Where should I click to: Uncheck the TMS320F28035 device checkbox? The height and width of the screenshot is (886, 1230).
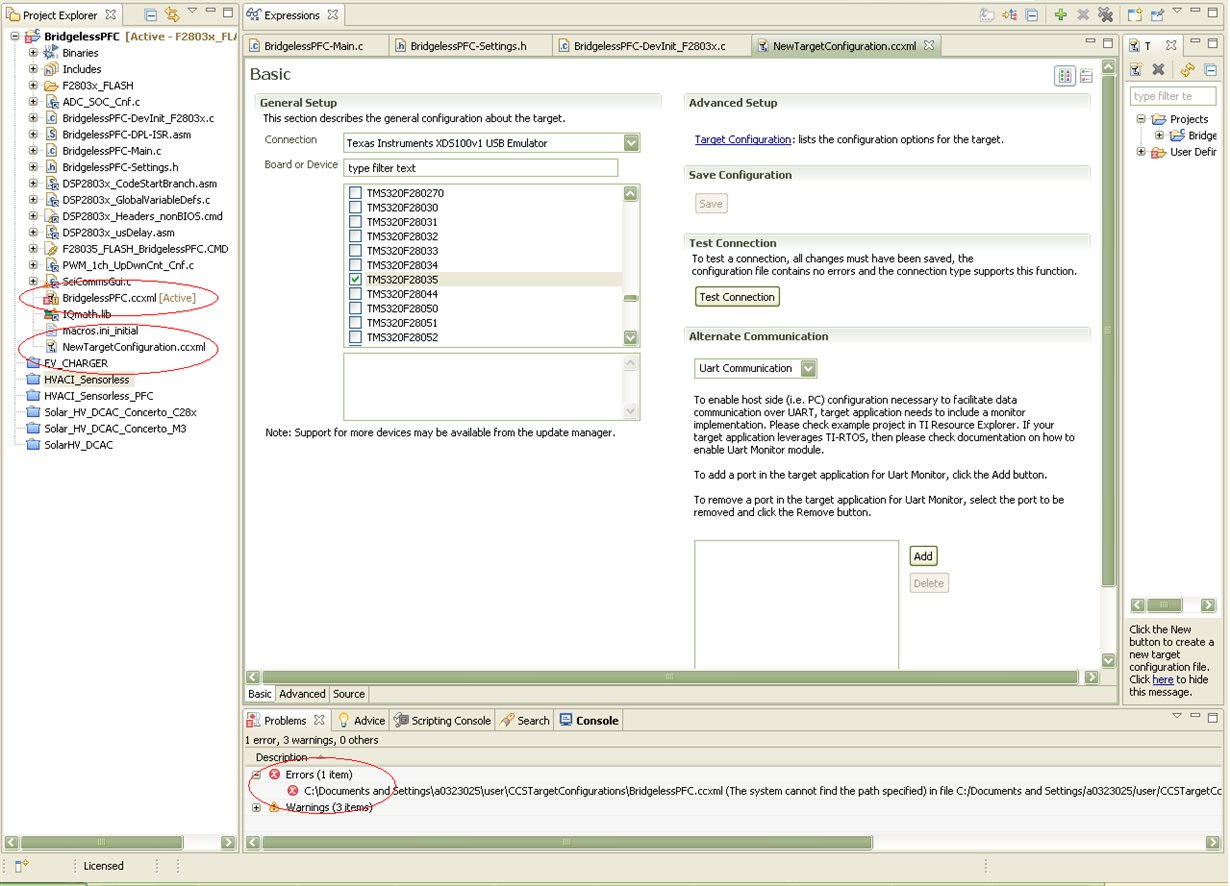click(x=355, y=280)
